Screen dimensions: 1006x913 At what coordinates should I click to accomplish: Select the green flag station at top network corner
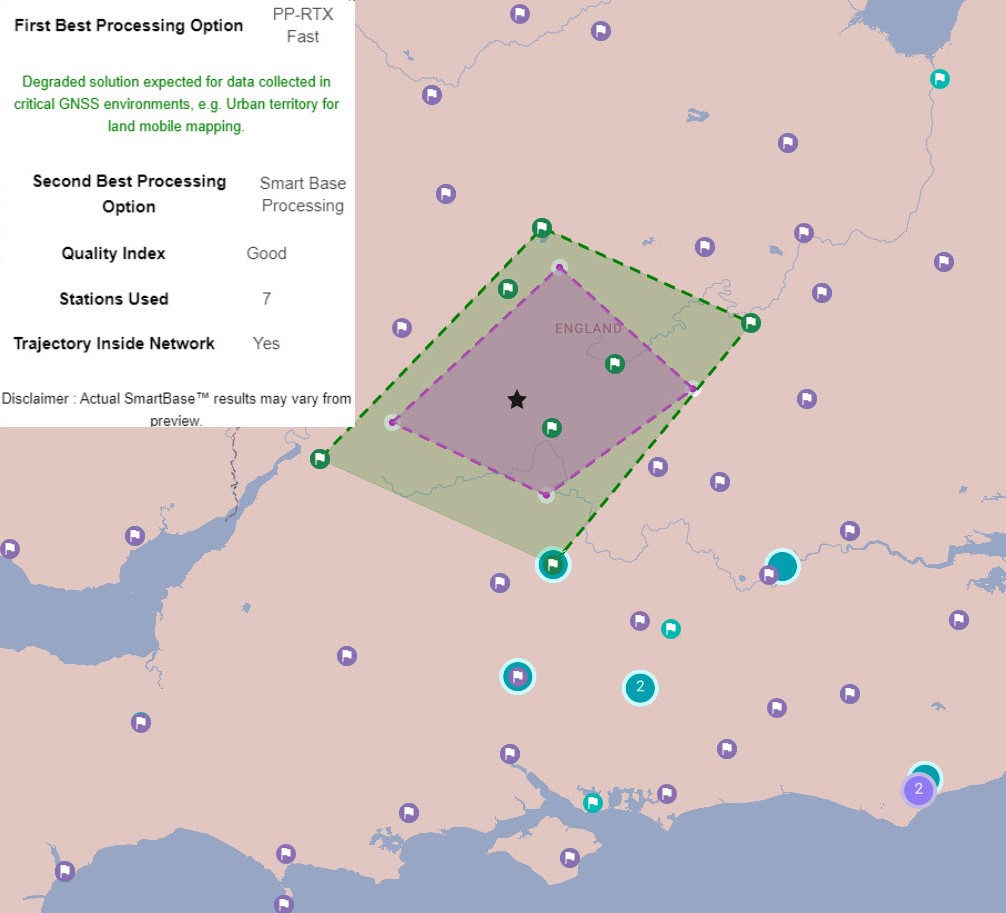point(543,228)
